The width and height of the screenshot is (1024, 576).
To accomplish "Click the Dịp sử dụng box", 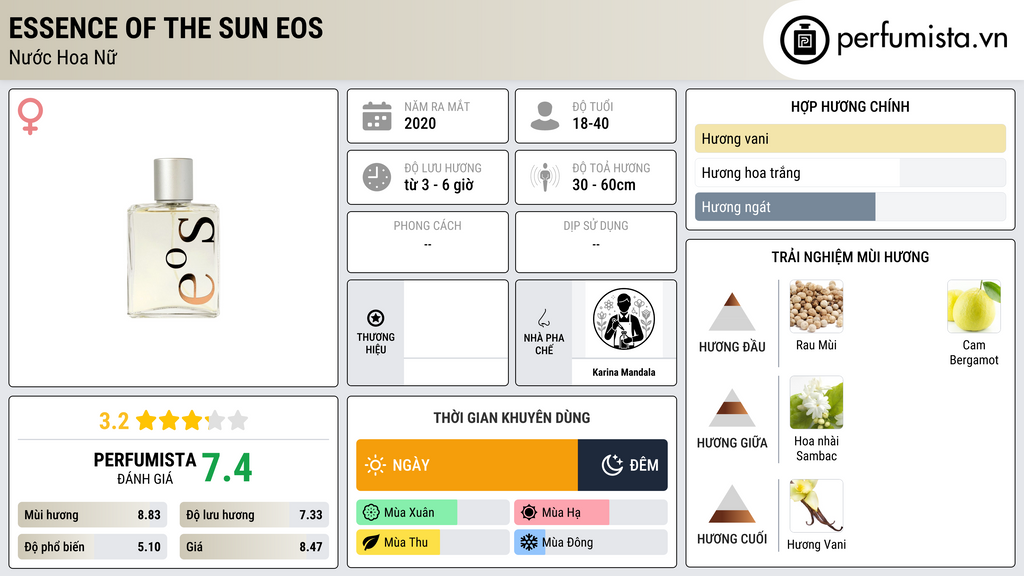I will click(596, 242).
